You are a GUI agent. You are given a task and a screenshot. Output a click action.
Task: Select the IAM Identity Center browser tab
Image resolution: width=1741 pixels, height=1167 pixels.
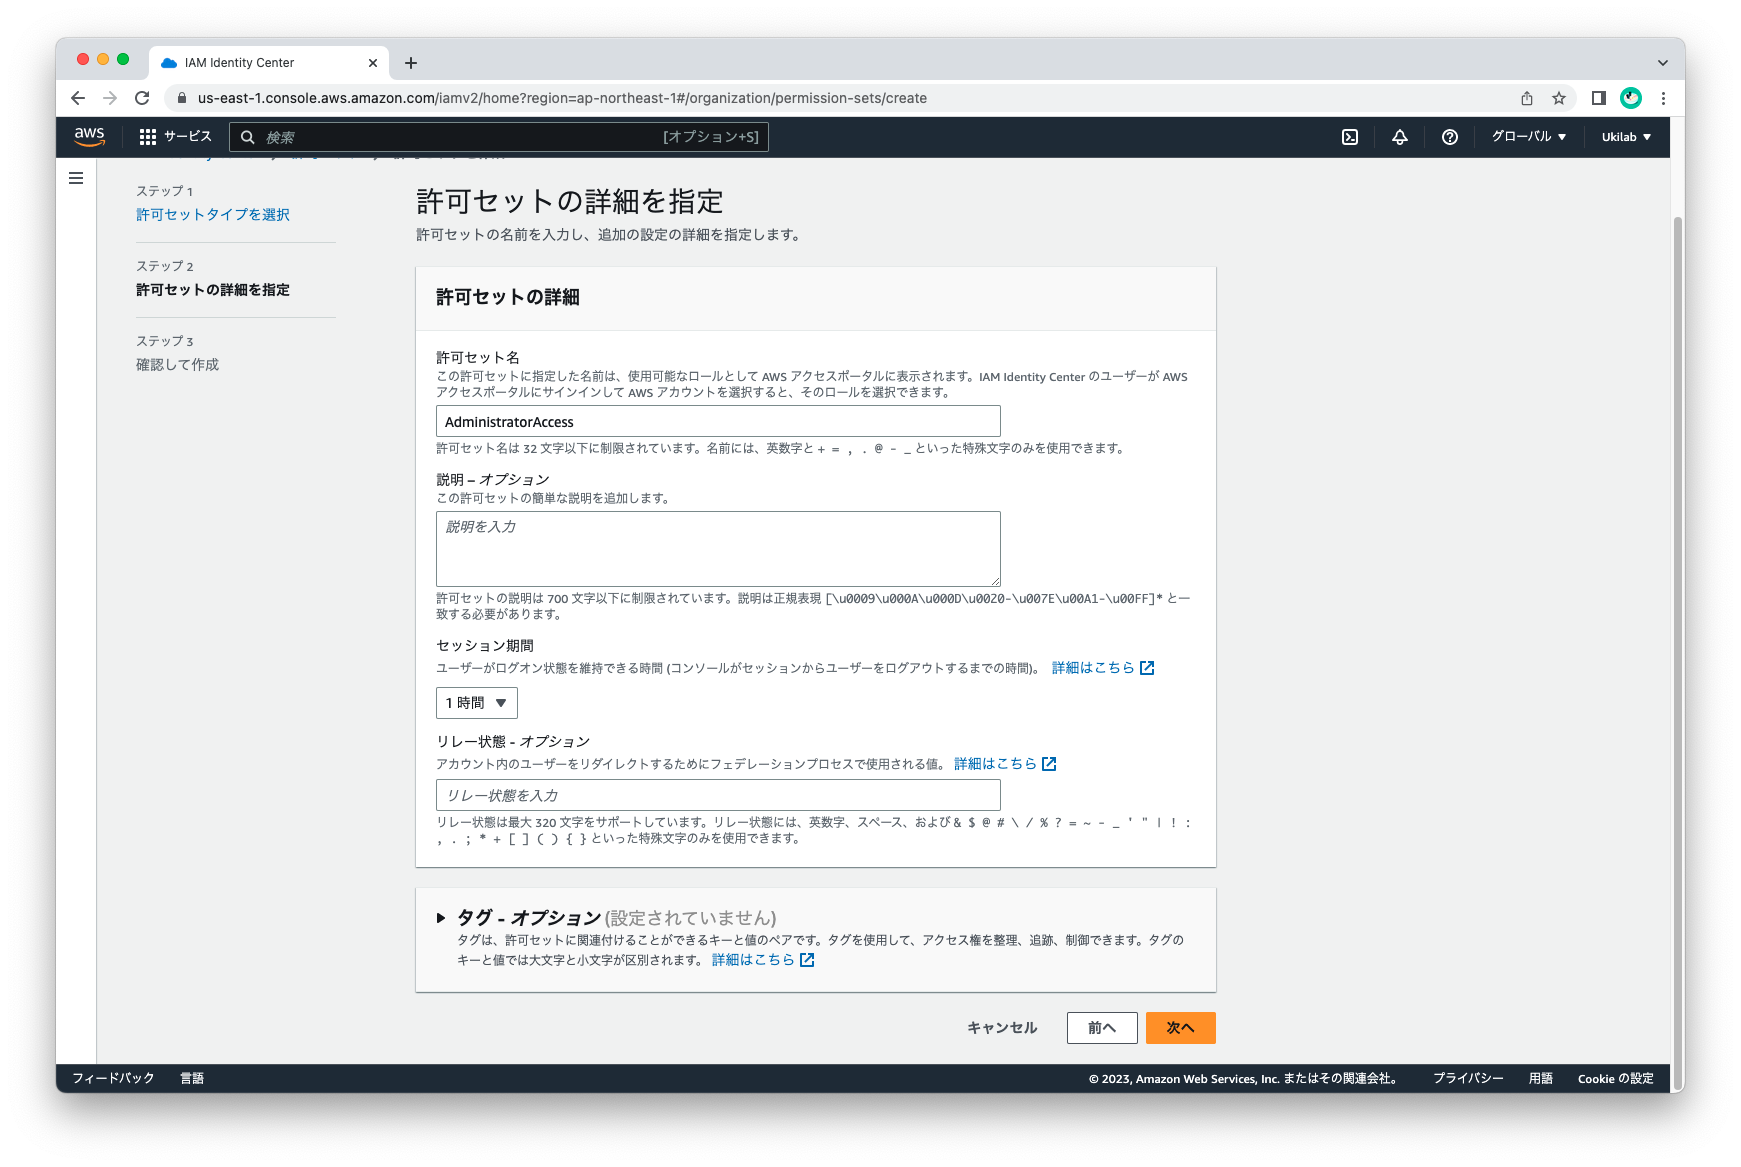(x=269, y=63)
